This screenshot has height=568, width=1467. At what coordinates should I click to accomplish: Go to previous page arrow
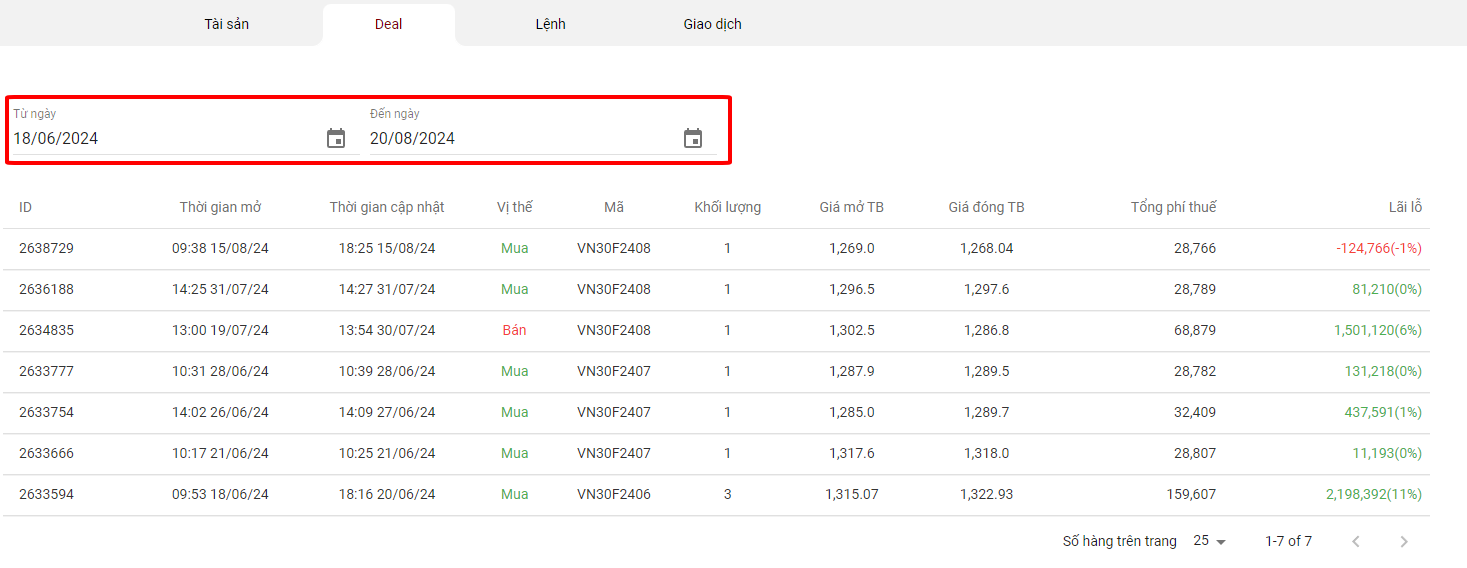click(x=1356, y=541)
